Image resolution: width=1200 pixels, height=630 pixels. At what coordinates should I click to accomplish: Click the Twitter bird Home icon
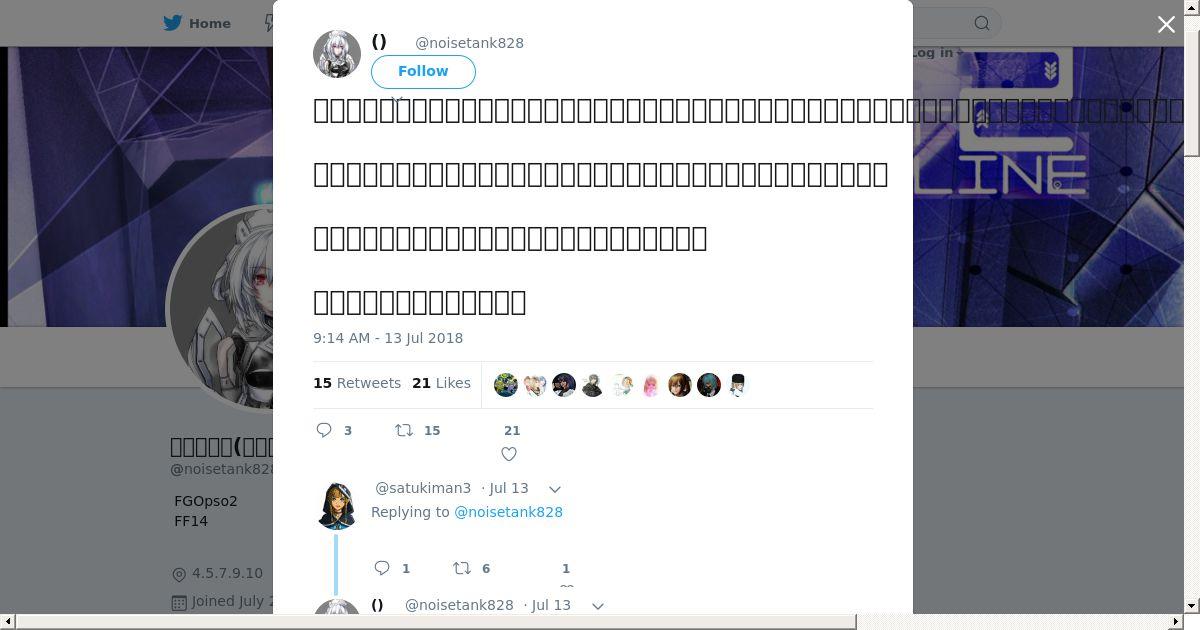click(x=174, y=23)
